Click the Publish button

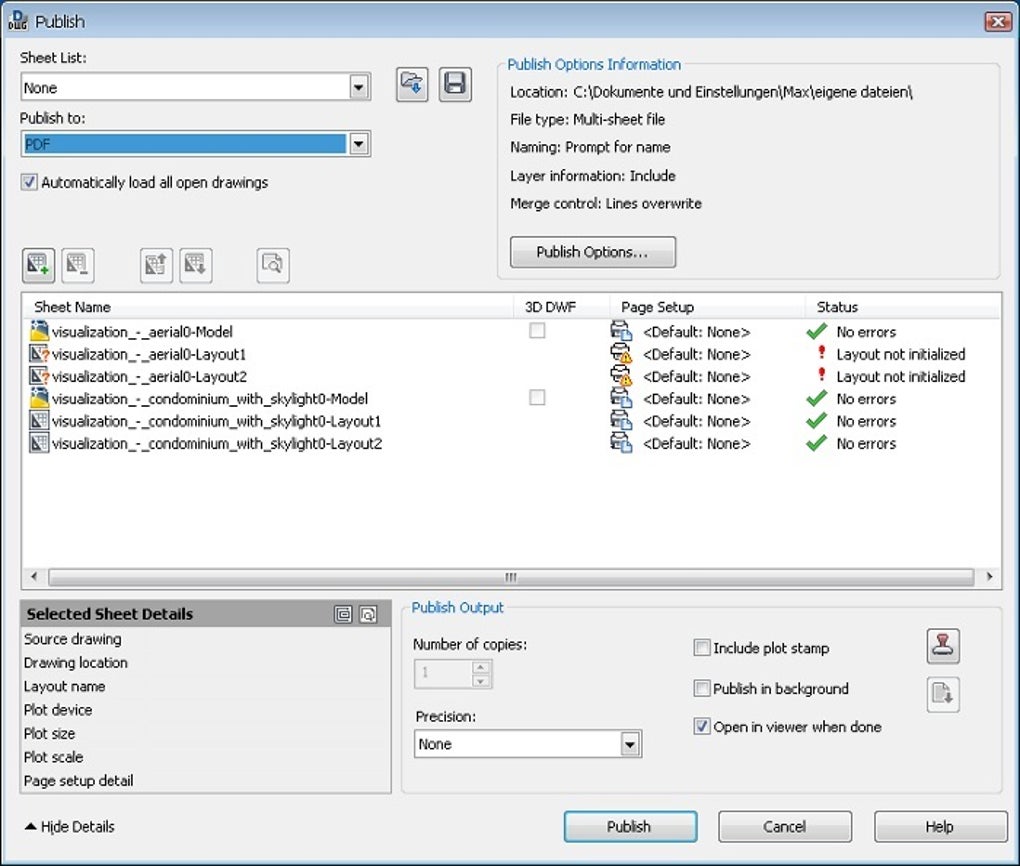click(630, 826)
